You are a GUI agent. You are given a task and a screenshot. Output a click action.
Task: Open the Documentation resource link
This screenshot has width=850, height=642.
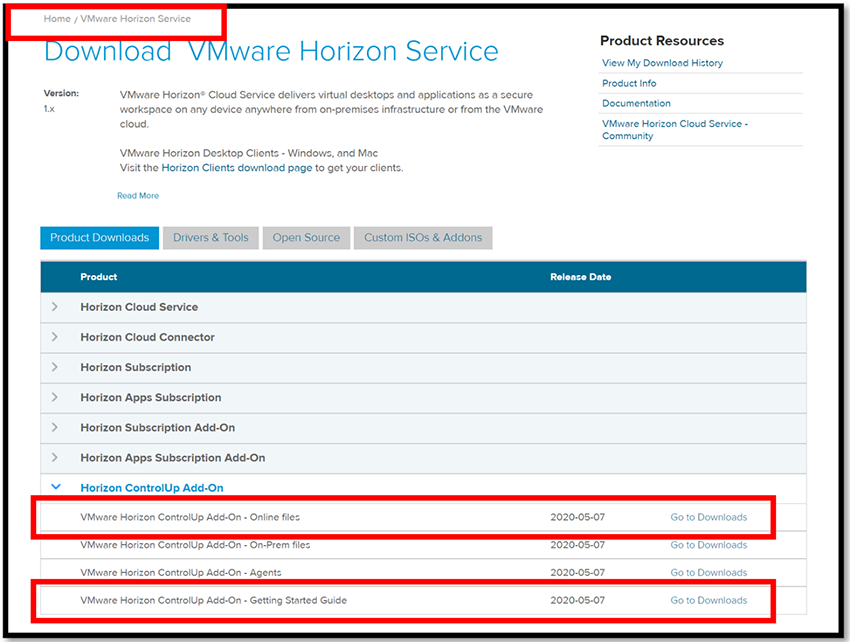(636, 104)
